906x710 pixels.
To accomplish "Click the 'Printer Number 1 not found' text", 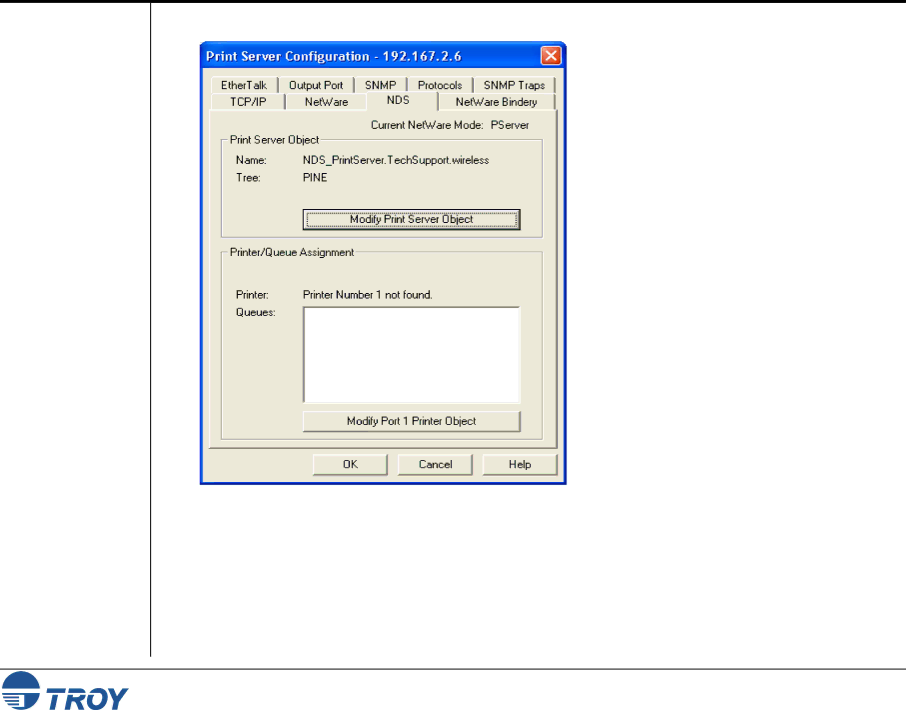I will 367,295.
